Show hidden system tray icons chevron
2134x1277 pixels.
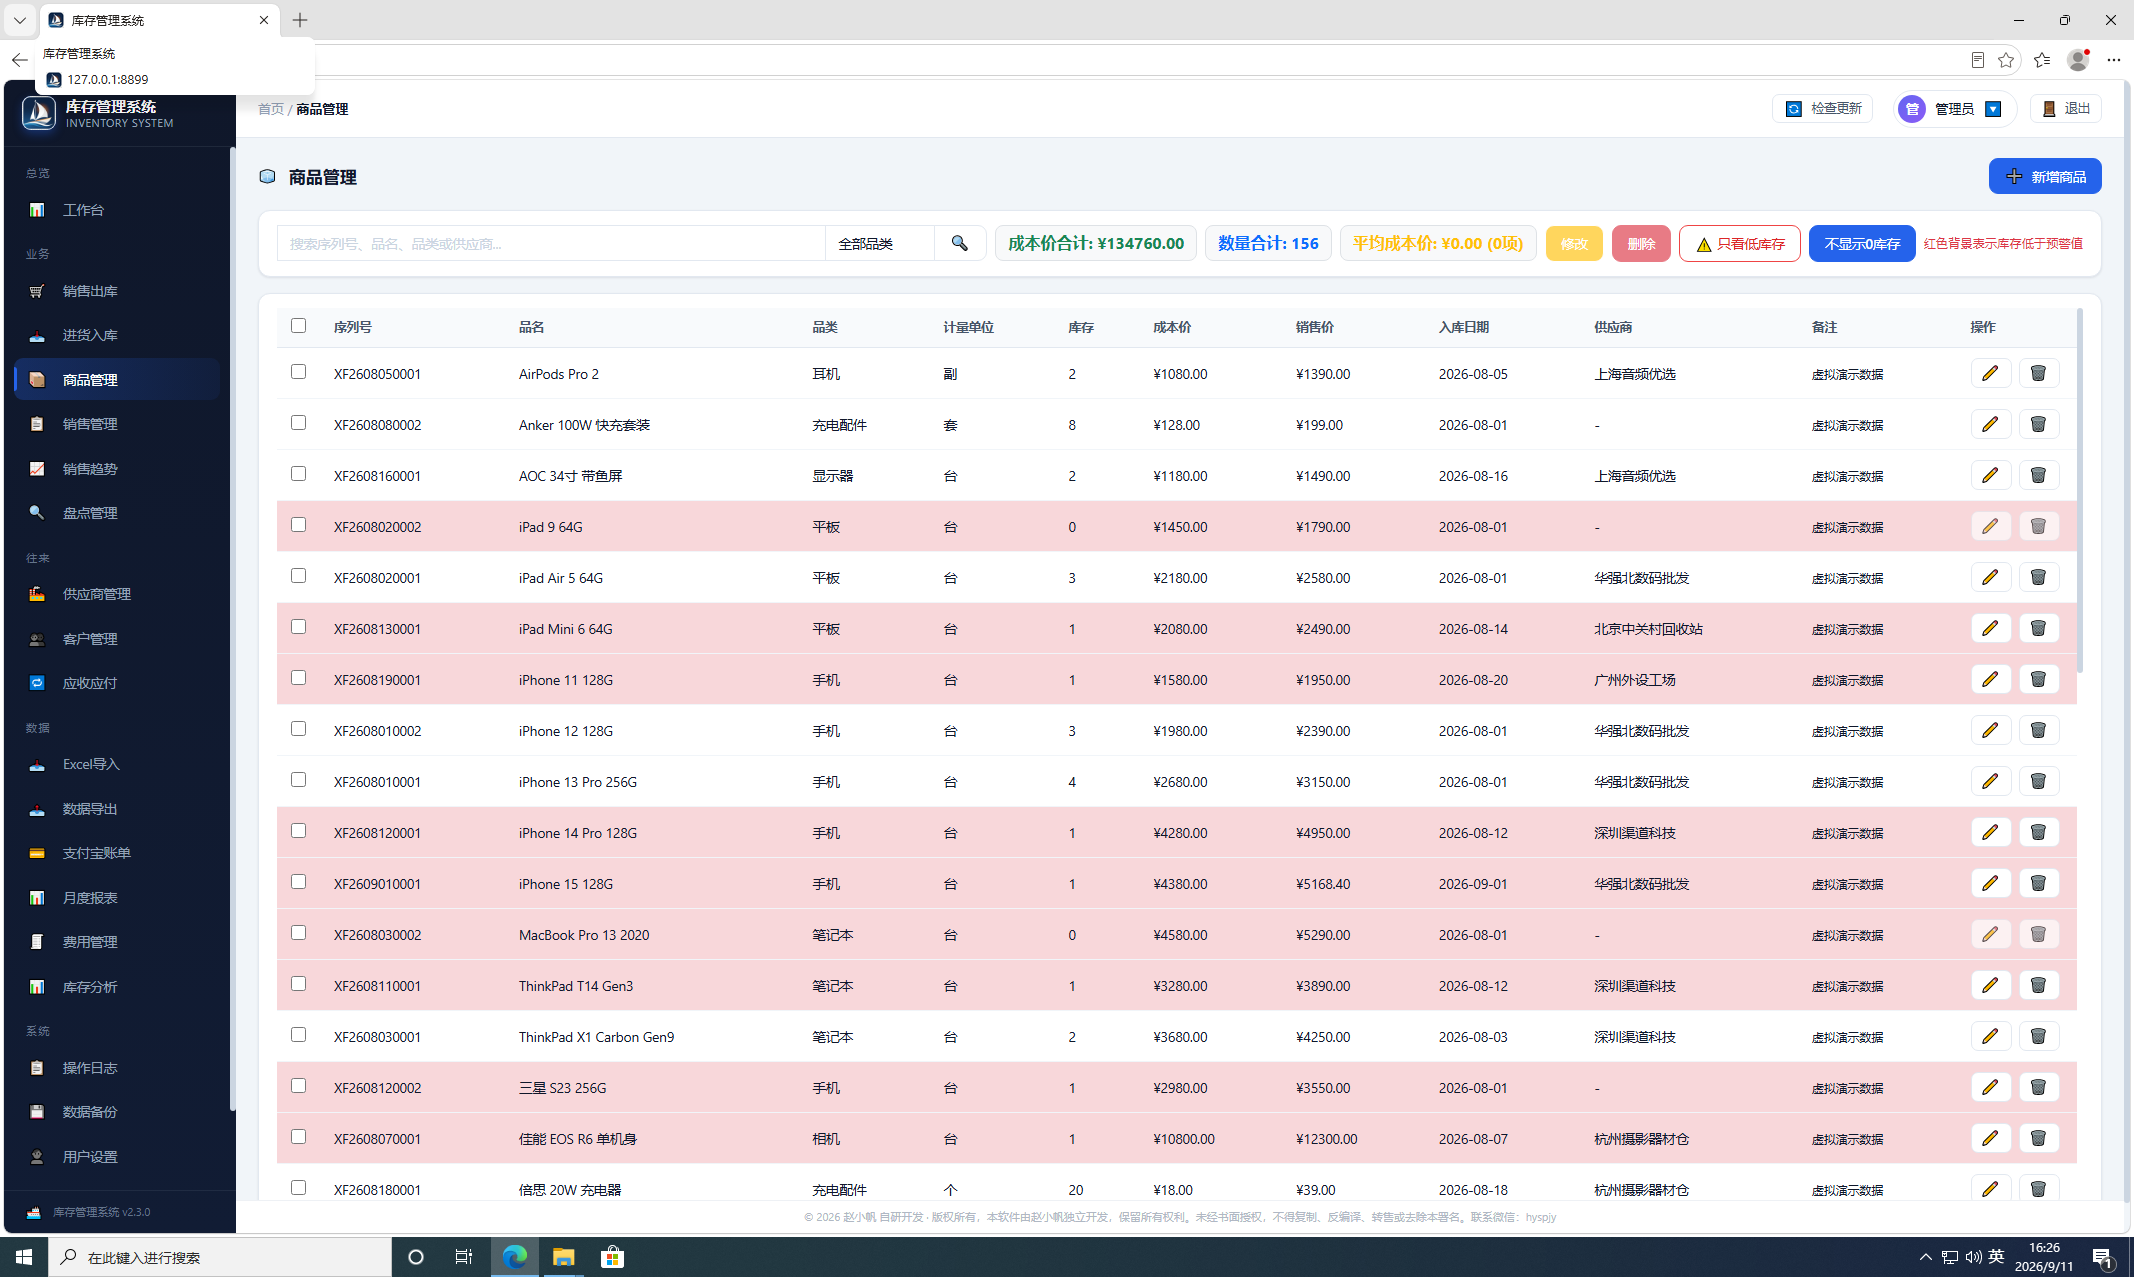pos(1925,1257)
